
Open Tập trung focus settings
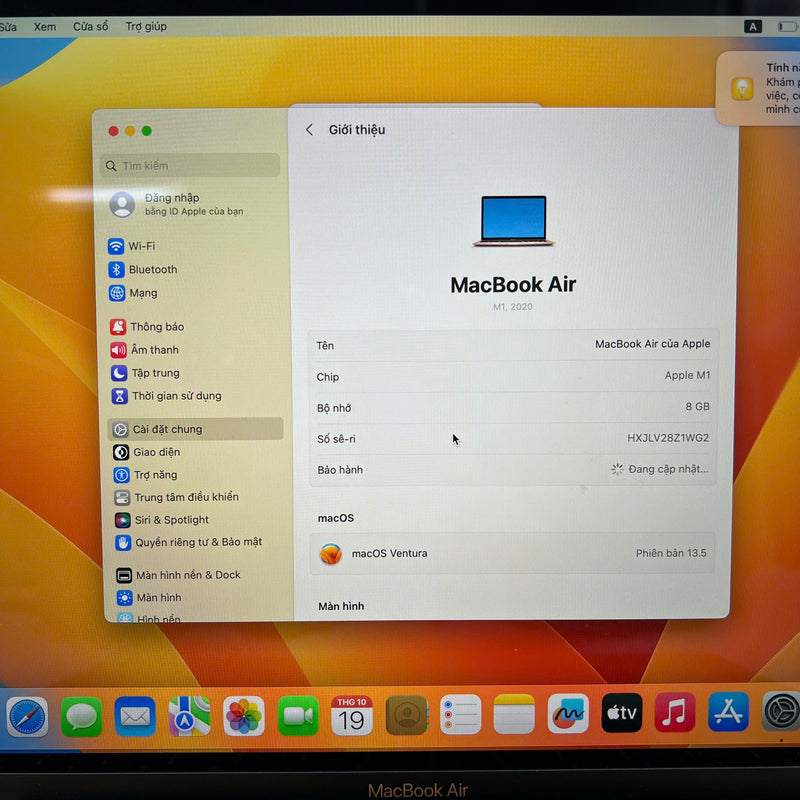click(x=155, y=373)
